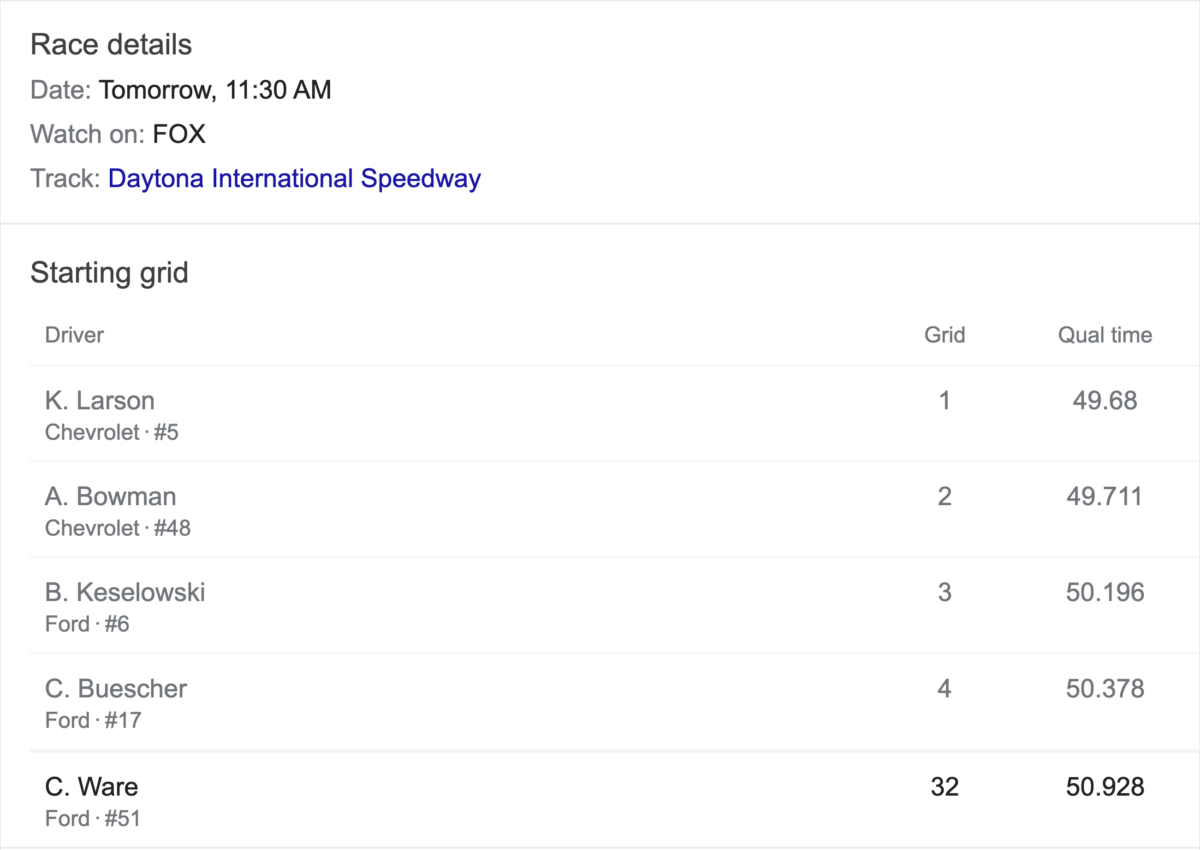Select the A. Bowman driver row
Viewport: 1200px width, 850px height.
(614, 510)
